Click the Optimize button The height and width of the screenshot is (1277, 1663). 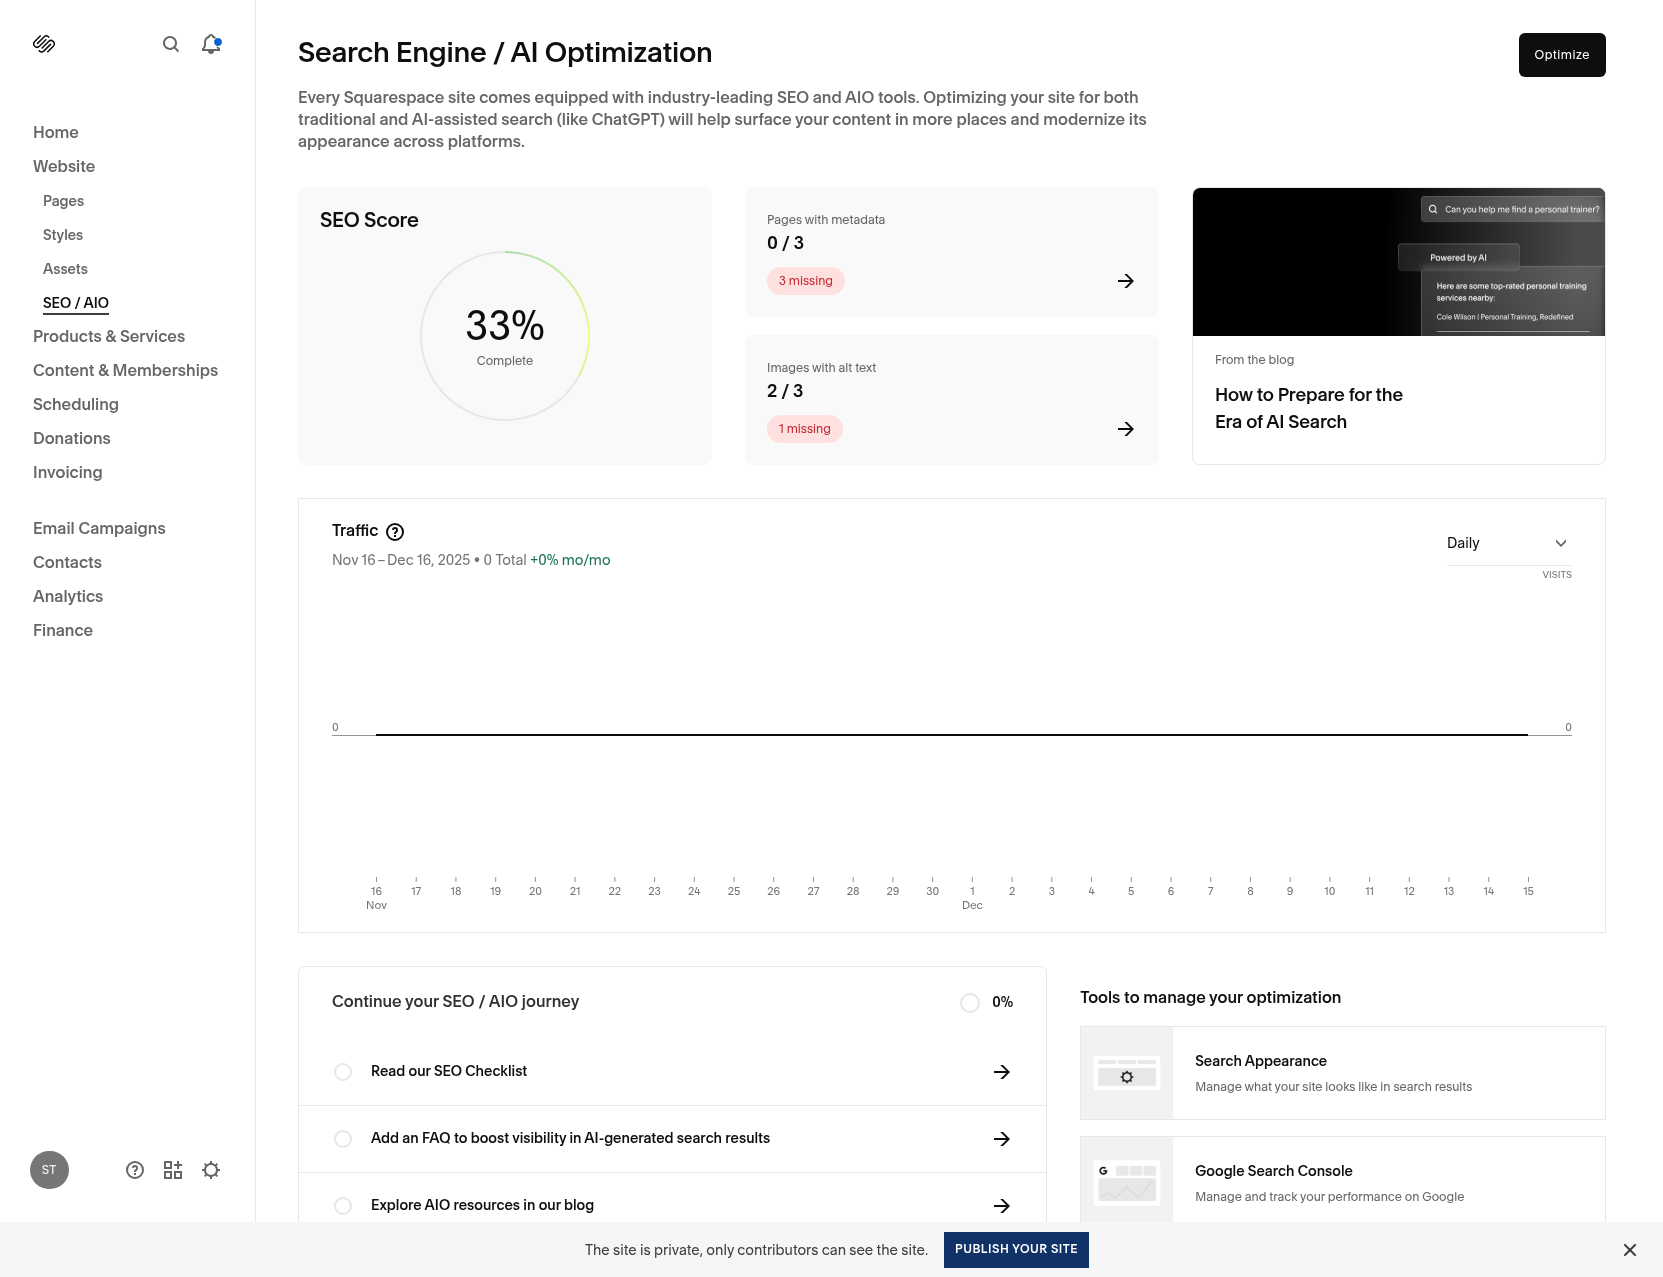[1561, 55]
